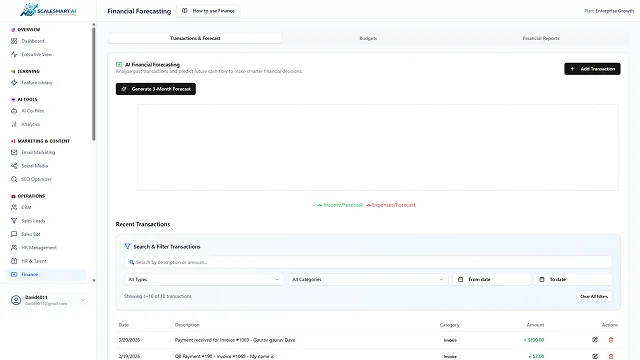Click Generate 3-Month Forecast button
This screenshot has height=360, width=640.
156,89
